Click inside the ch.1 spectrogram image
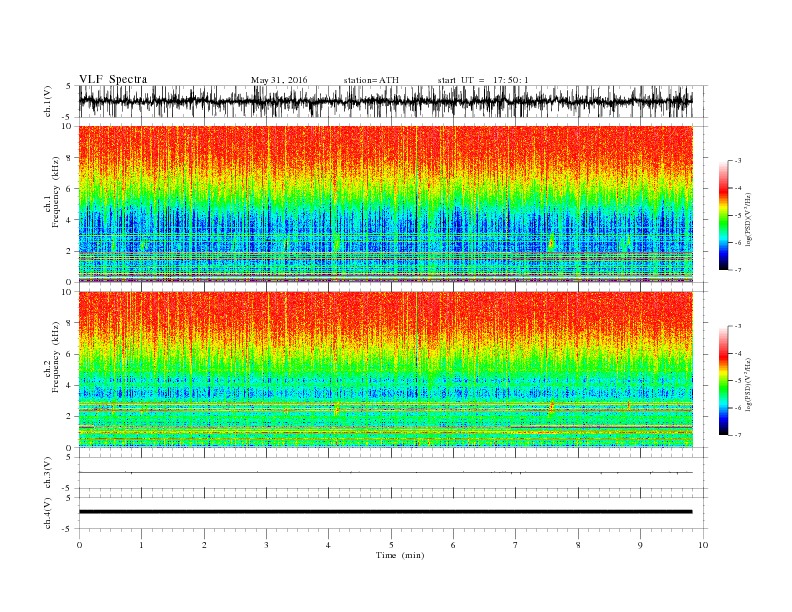The height and width of the screenshot is (612, 792). (386, 204)
